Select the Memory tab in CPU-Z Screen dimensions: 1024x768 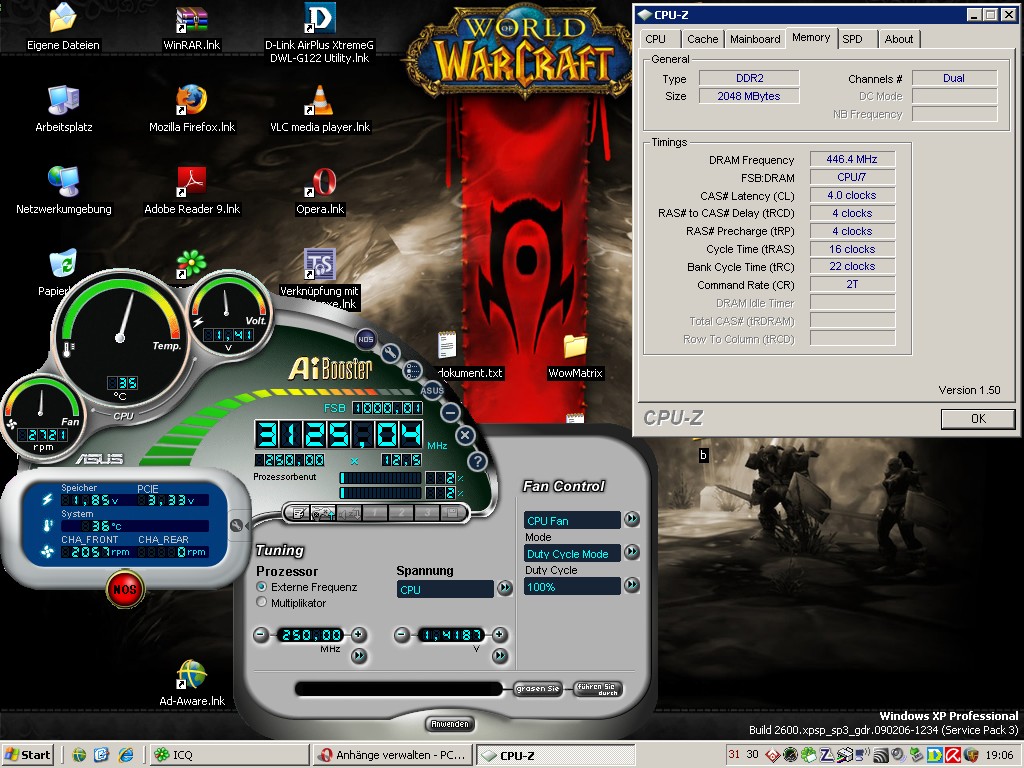(811, 38)
